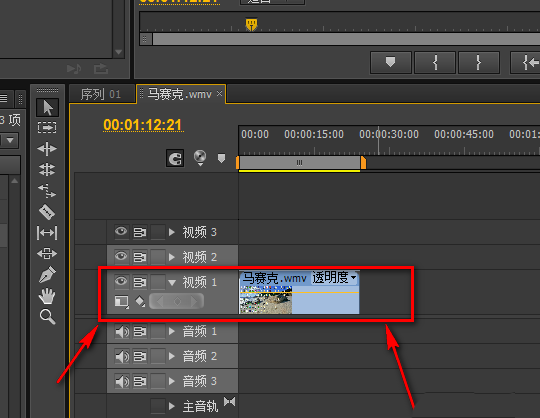
Task: Toggle the Snap magnet button
Action: tap(175, 158)
